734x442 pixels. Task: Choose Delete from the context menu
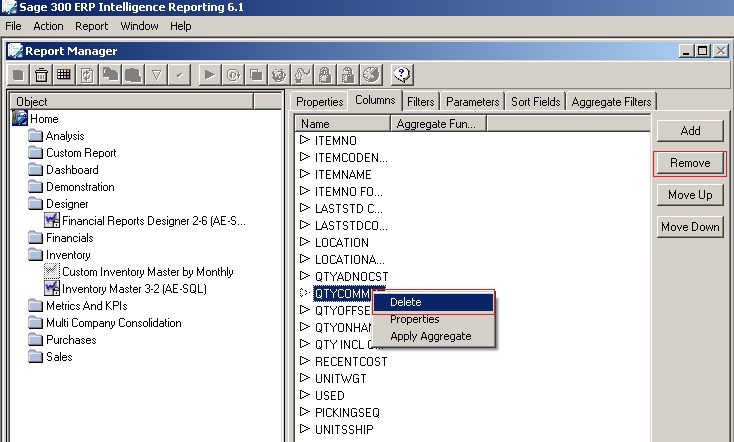433,302
